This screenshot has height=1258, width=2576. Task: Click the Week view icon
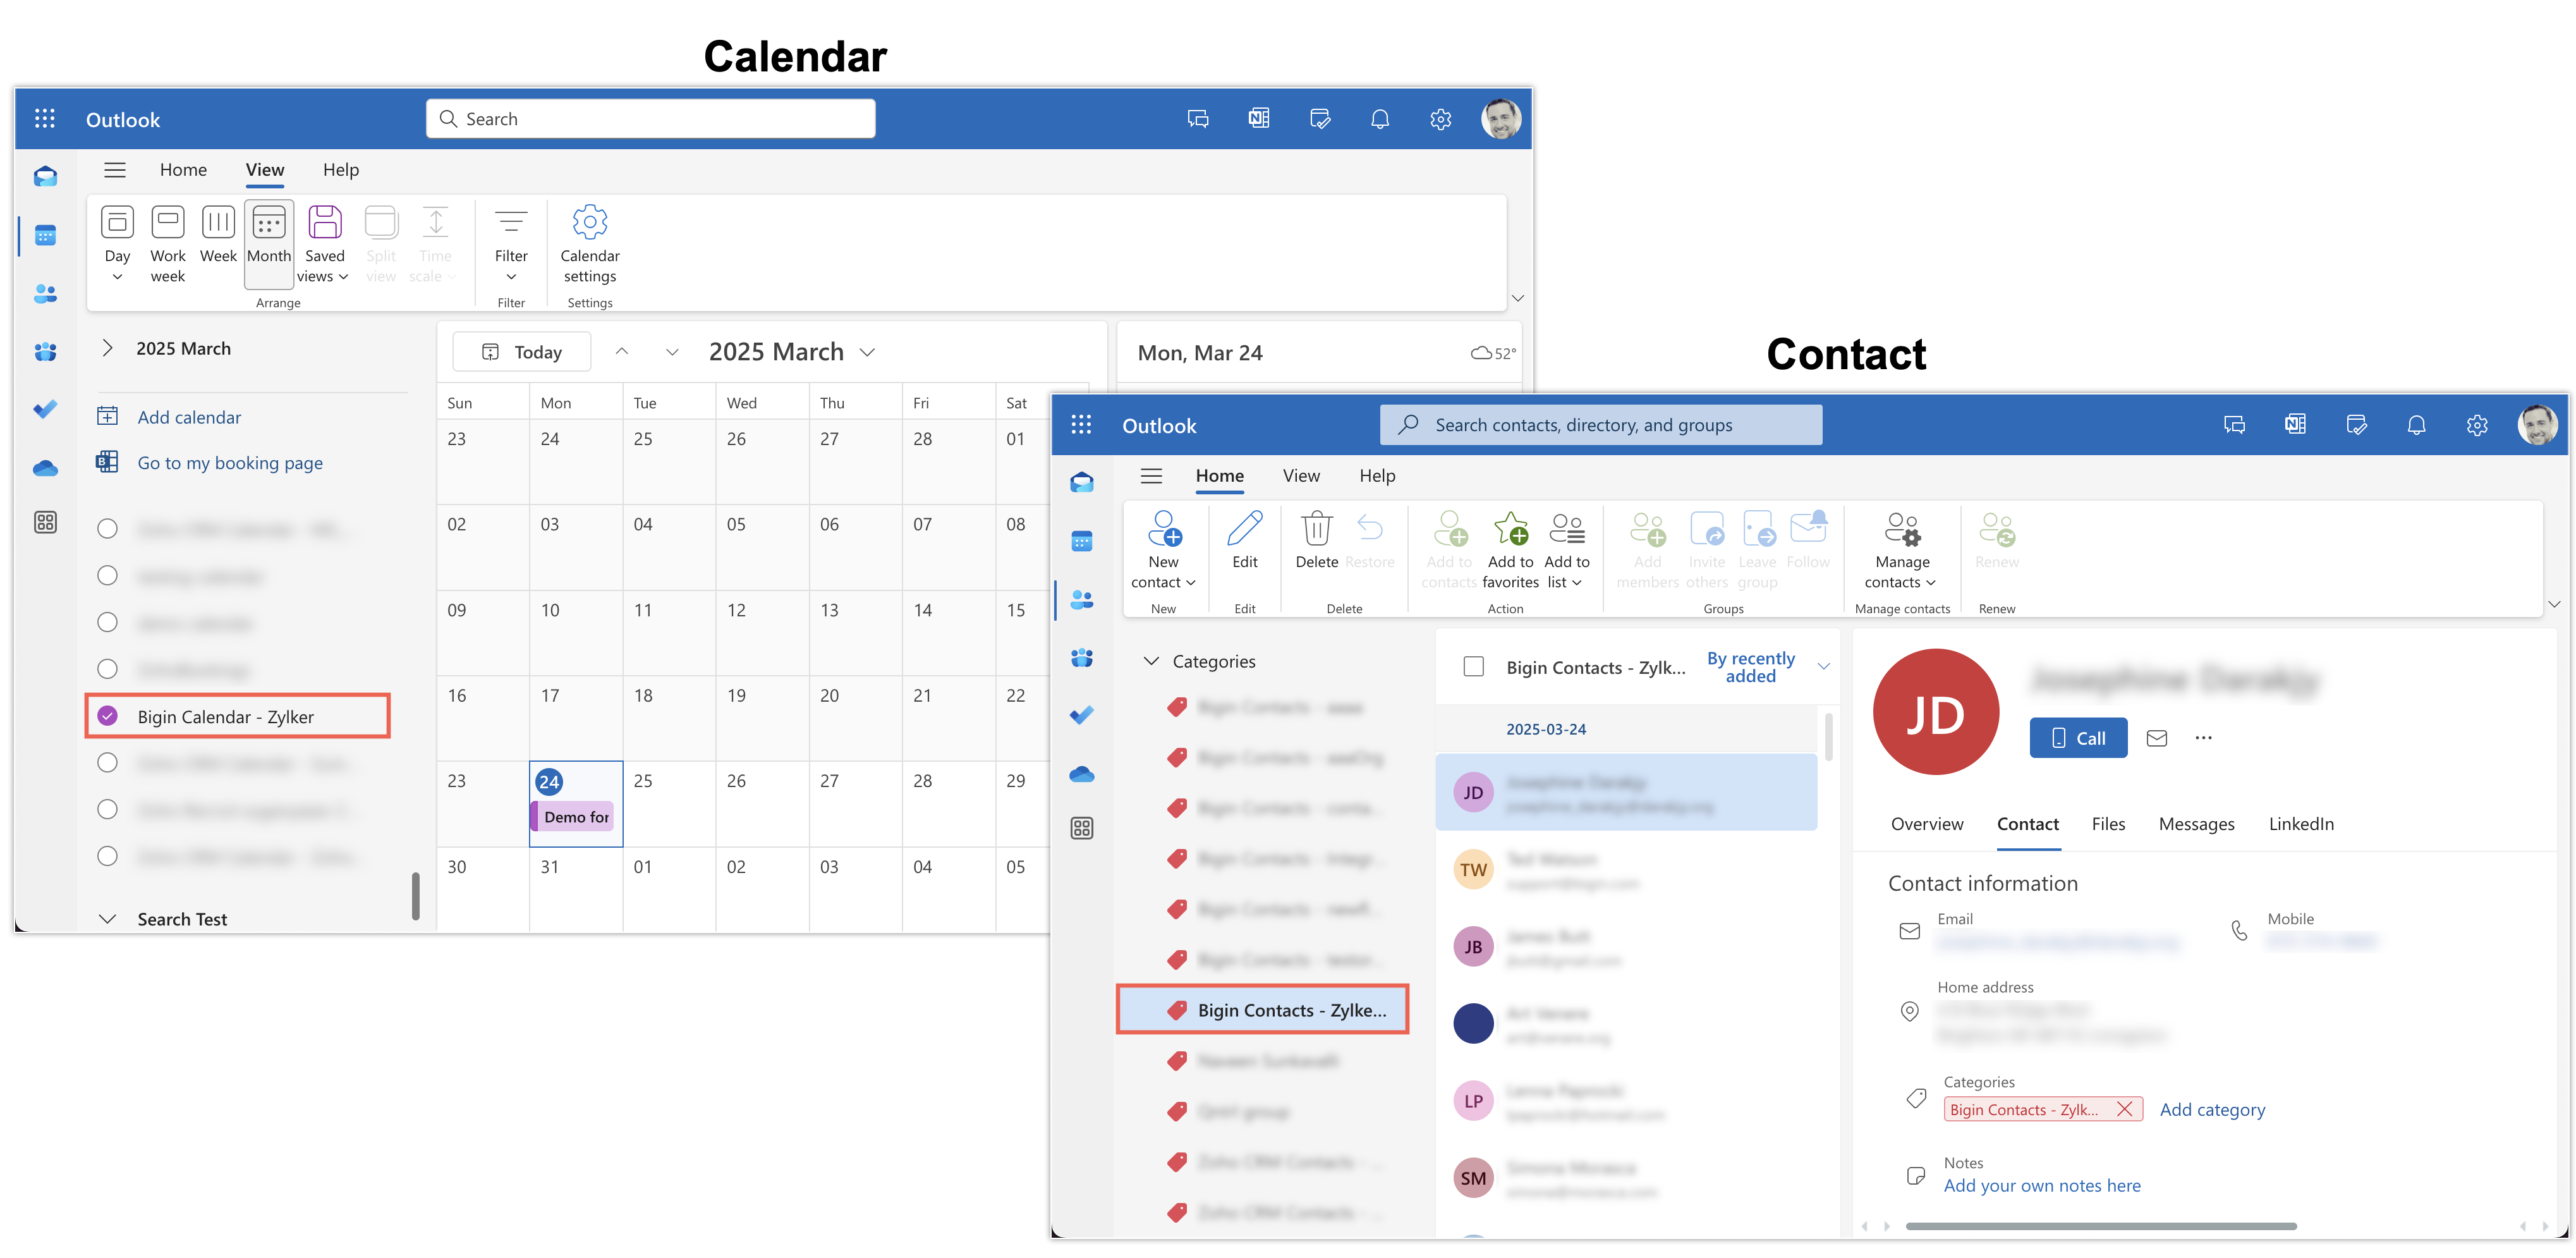218,223
